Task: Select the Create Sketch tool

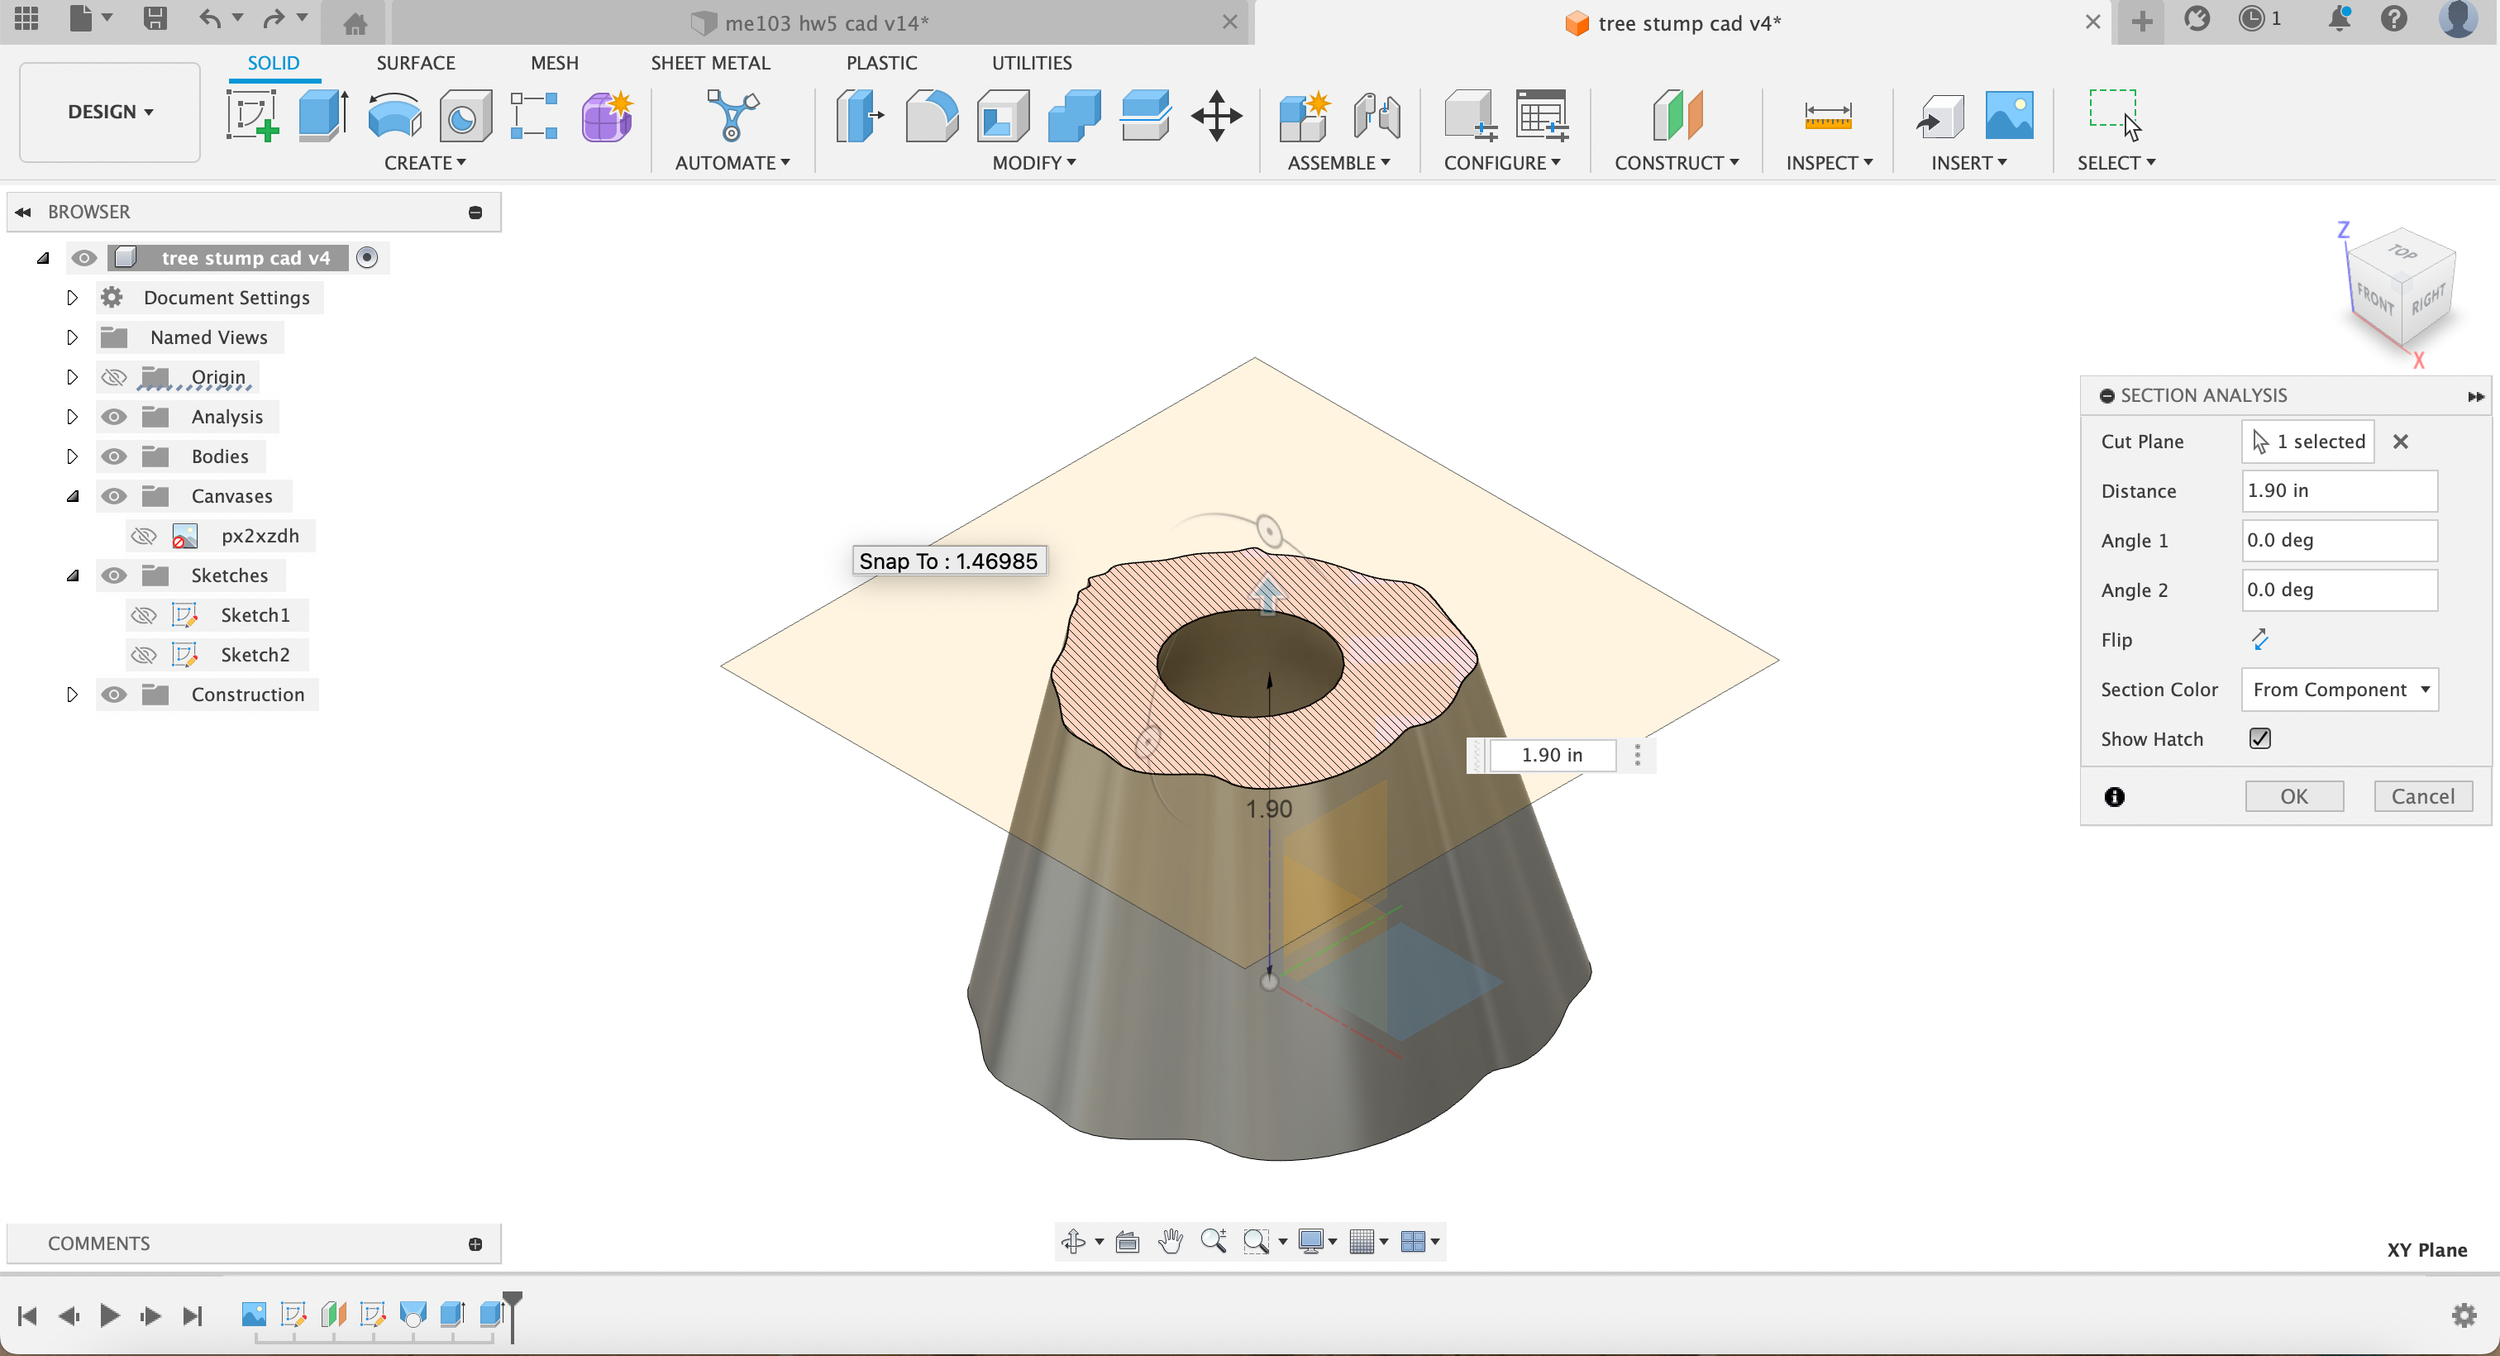Action: point(251,115)
